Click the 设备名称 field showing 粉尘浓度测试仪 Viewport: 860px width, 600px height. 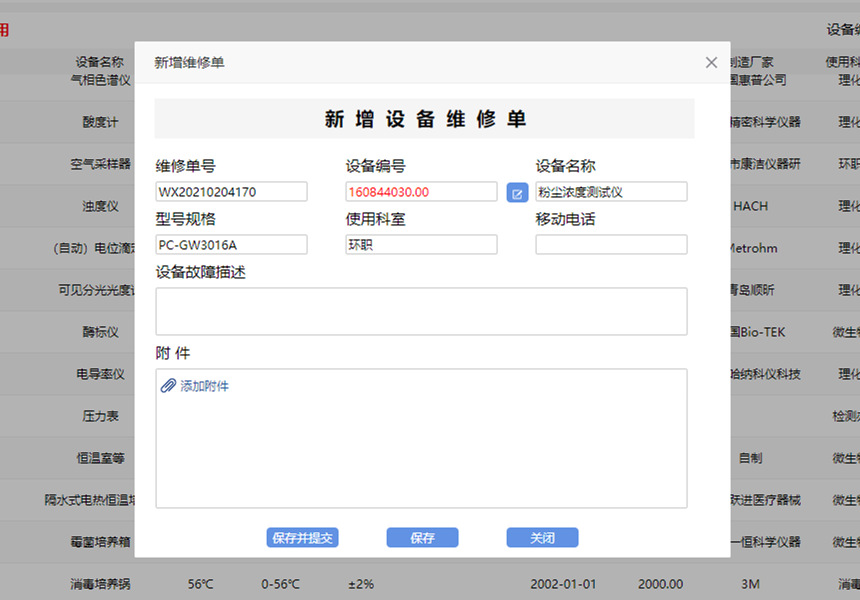click(611, 191)
